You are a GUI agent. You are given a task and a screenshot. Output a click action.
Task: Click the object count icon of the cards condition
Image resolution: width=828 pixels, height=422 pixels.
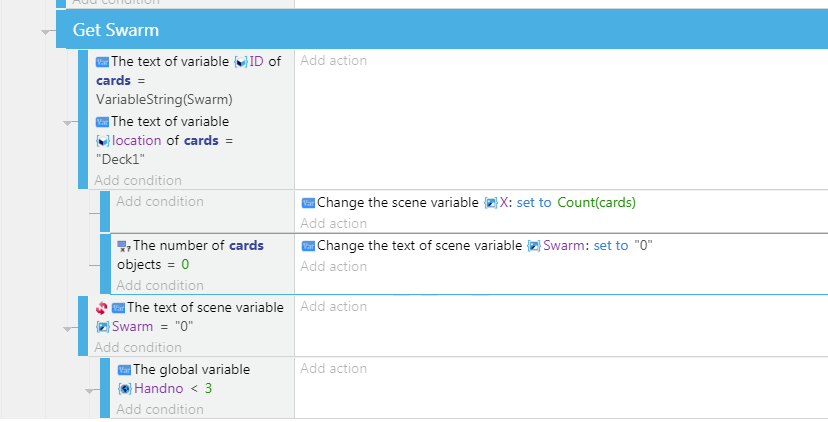click(x=123, y=246)
